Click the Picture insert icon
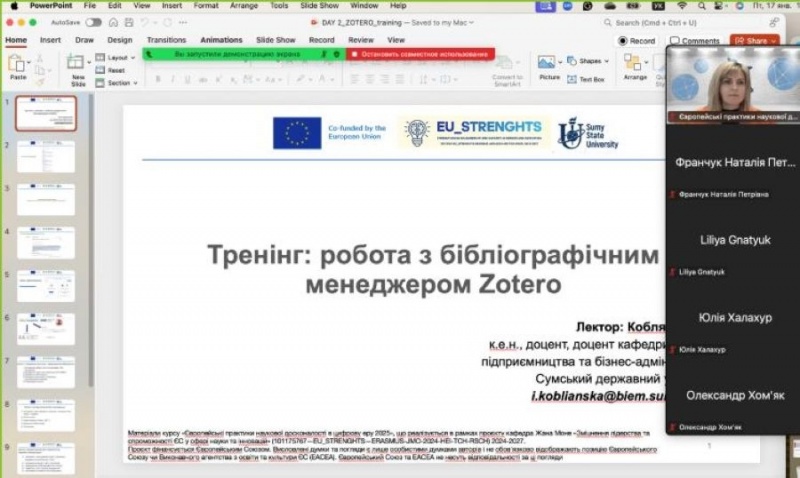Image resolution: width=800 pixels, height=478 pixels. pos(546,62)
